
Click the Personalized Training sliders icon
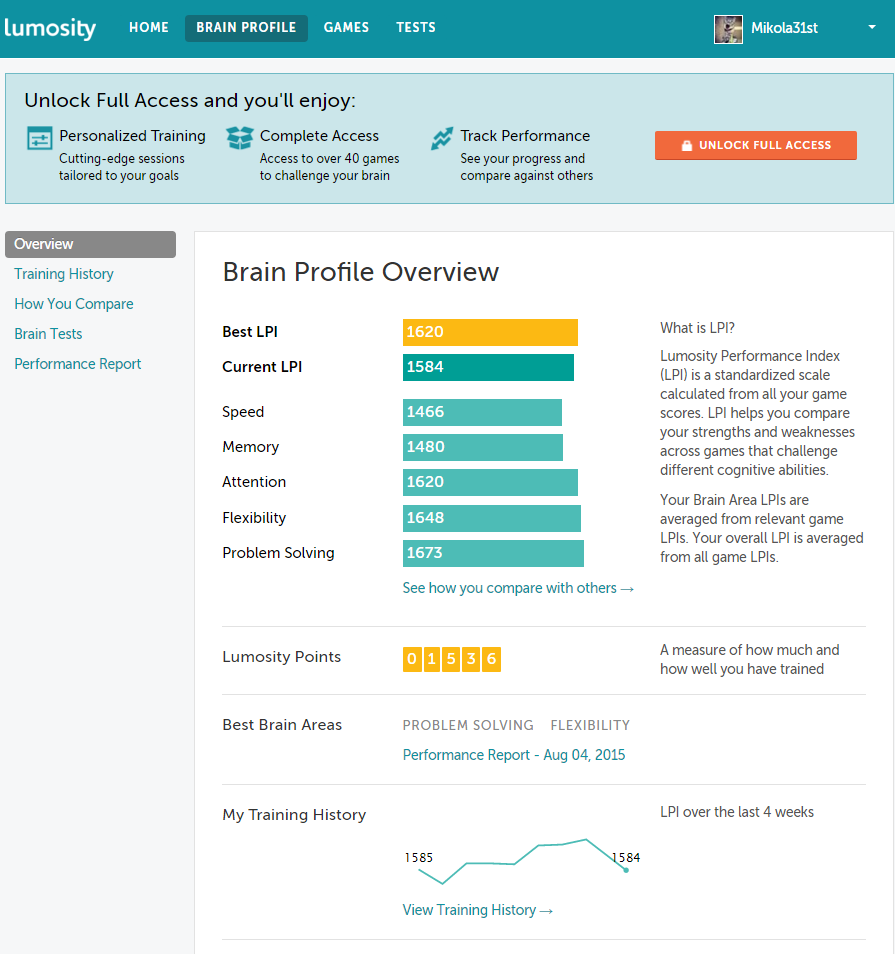[x=40, y=138]
